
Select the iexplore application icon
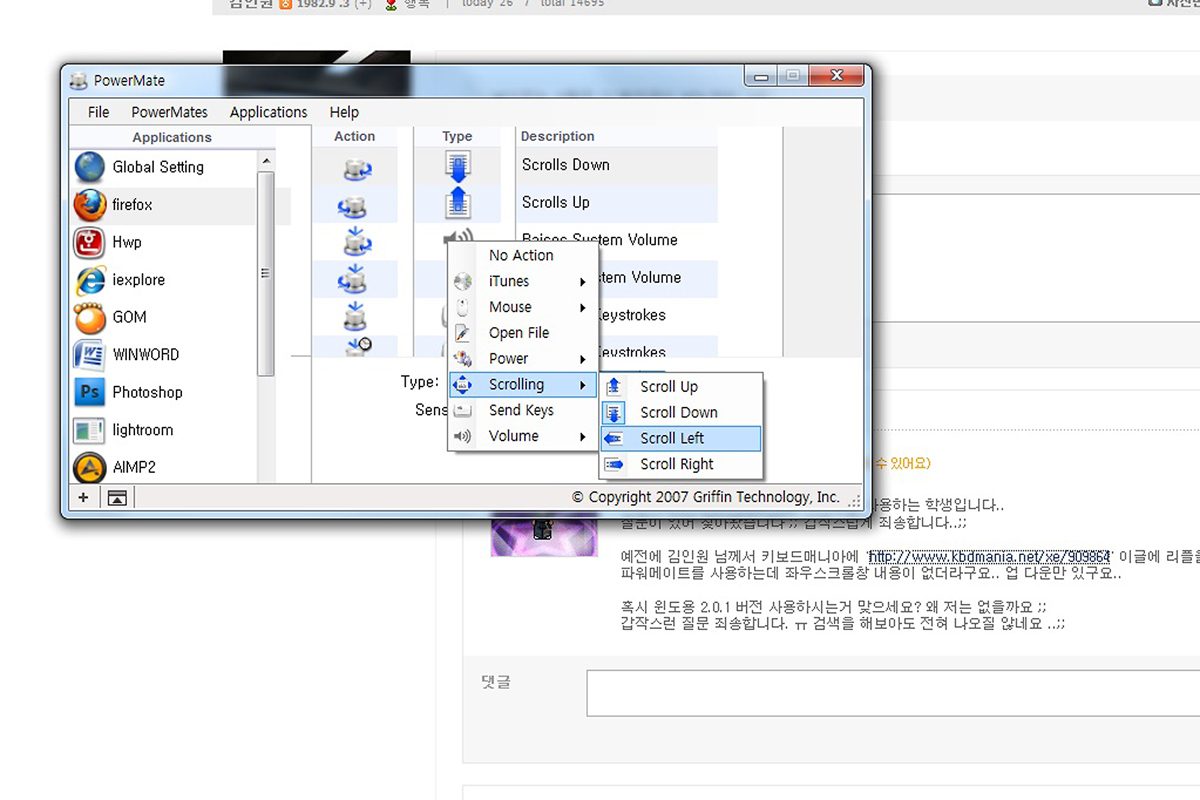(90, 280)
